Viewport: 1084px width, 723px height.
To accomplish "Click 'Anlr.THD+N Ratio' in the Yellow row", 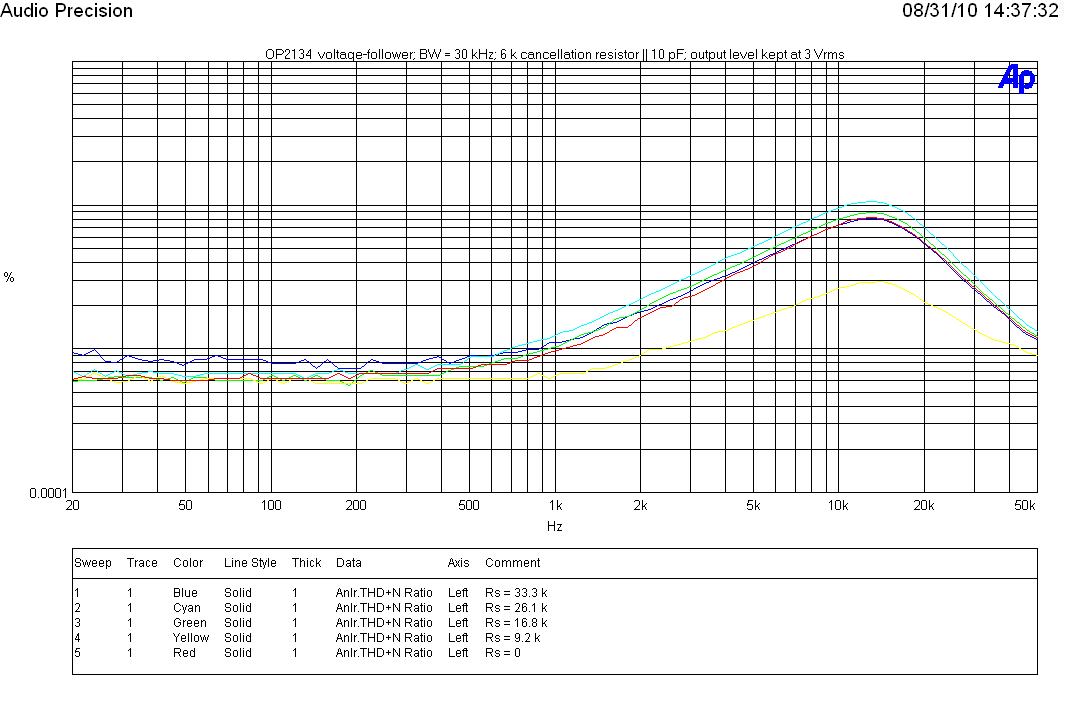I will (384, 637).
